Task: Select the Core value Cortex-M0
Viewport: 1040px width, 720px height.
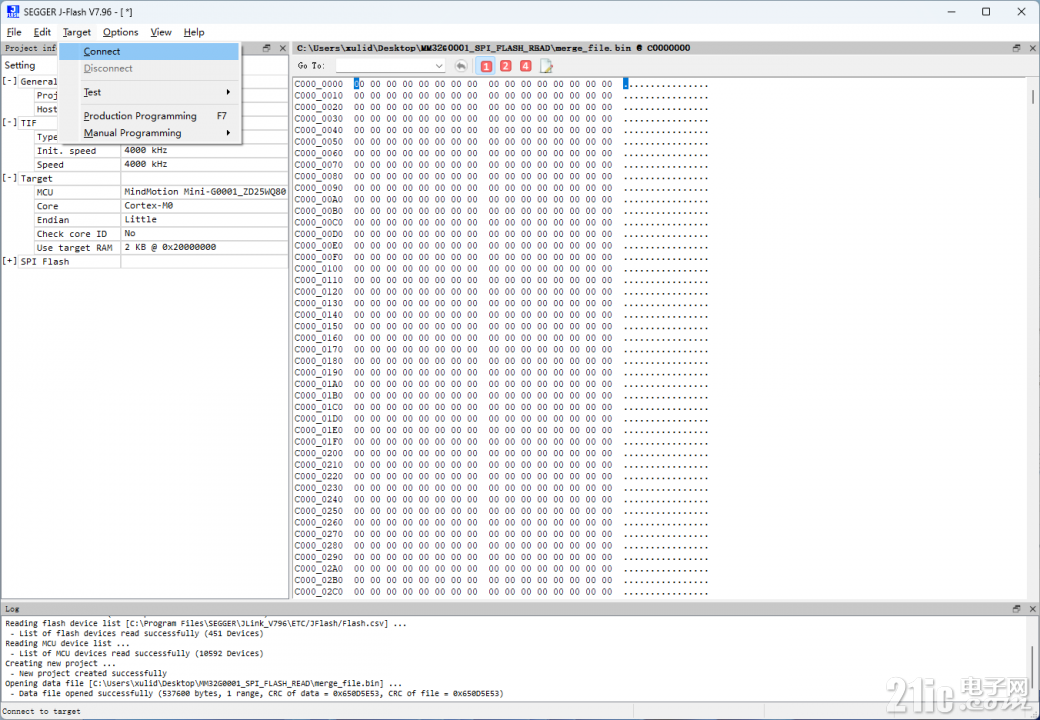Action: [205, 206]
